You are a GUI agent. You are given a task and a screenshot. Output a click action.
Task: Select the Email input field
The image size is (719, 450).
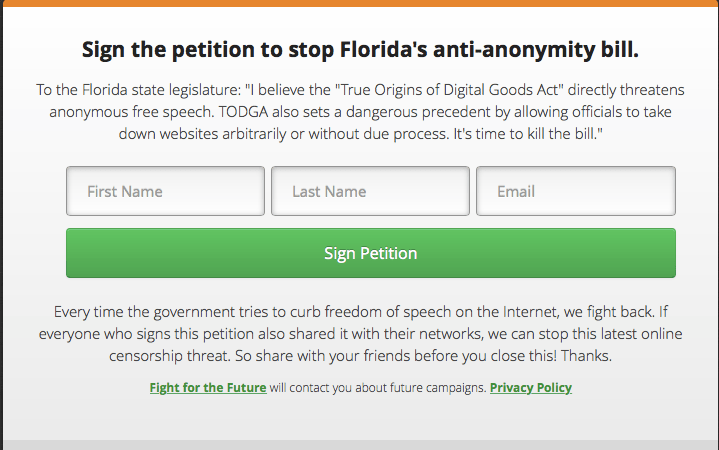click(575, 191)
